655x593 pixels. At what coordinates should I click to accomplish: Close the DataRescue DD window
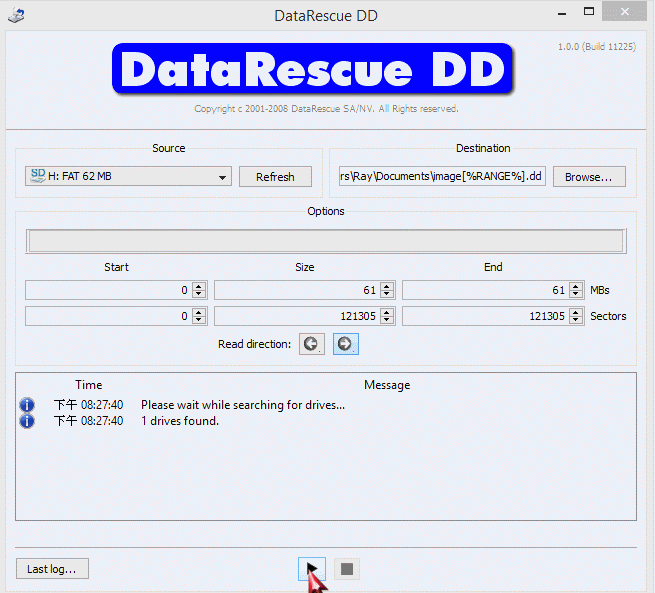click(x=625, y=12)
